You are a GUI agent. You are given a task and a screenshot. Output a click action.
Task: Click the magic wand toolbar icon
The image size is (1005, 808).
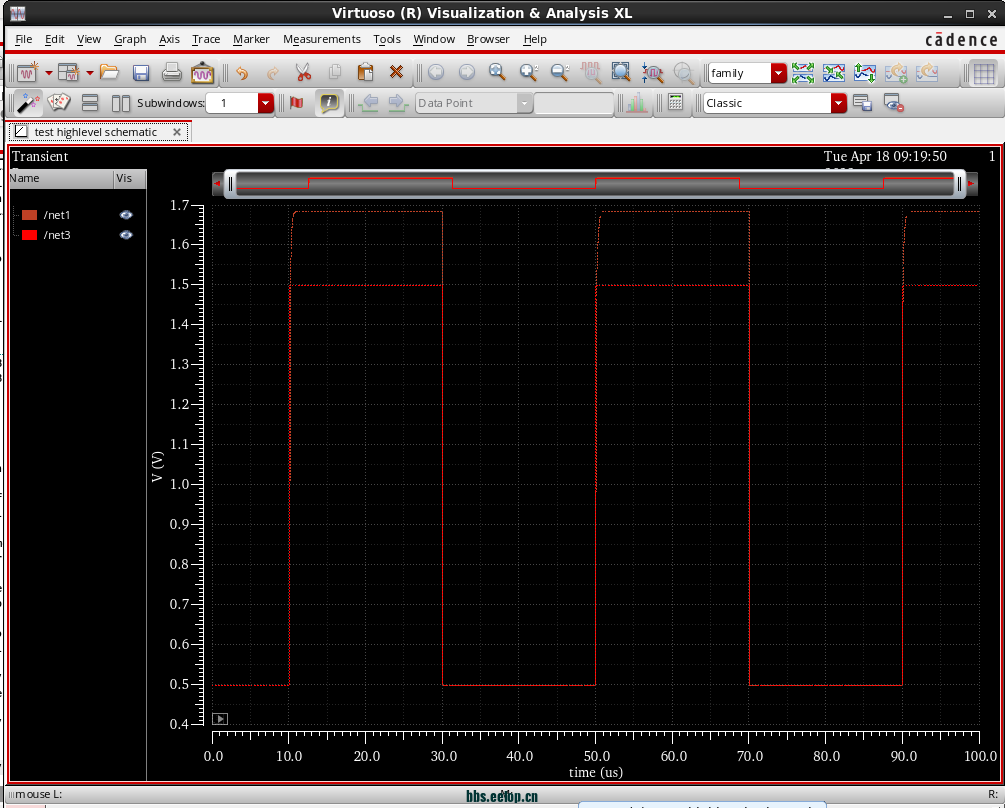(28, 103)
